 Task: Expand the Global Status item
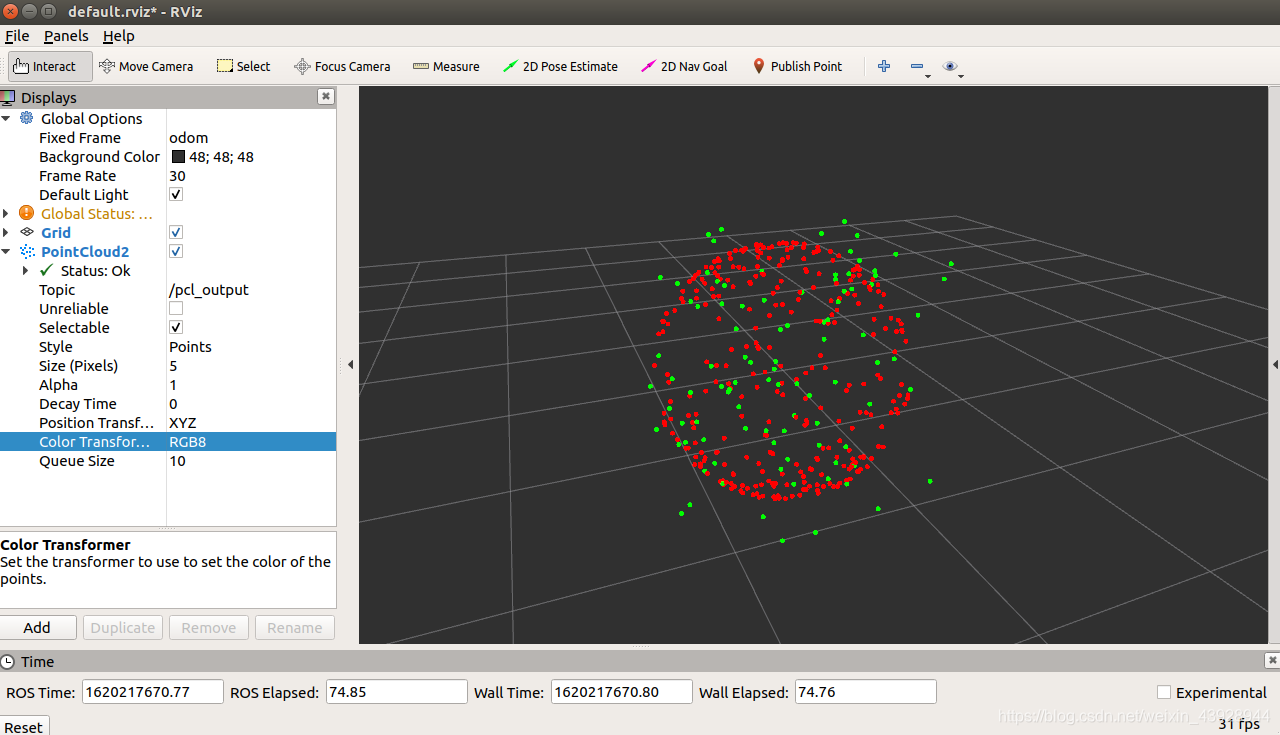[x=6, y=213]
